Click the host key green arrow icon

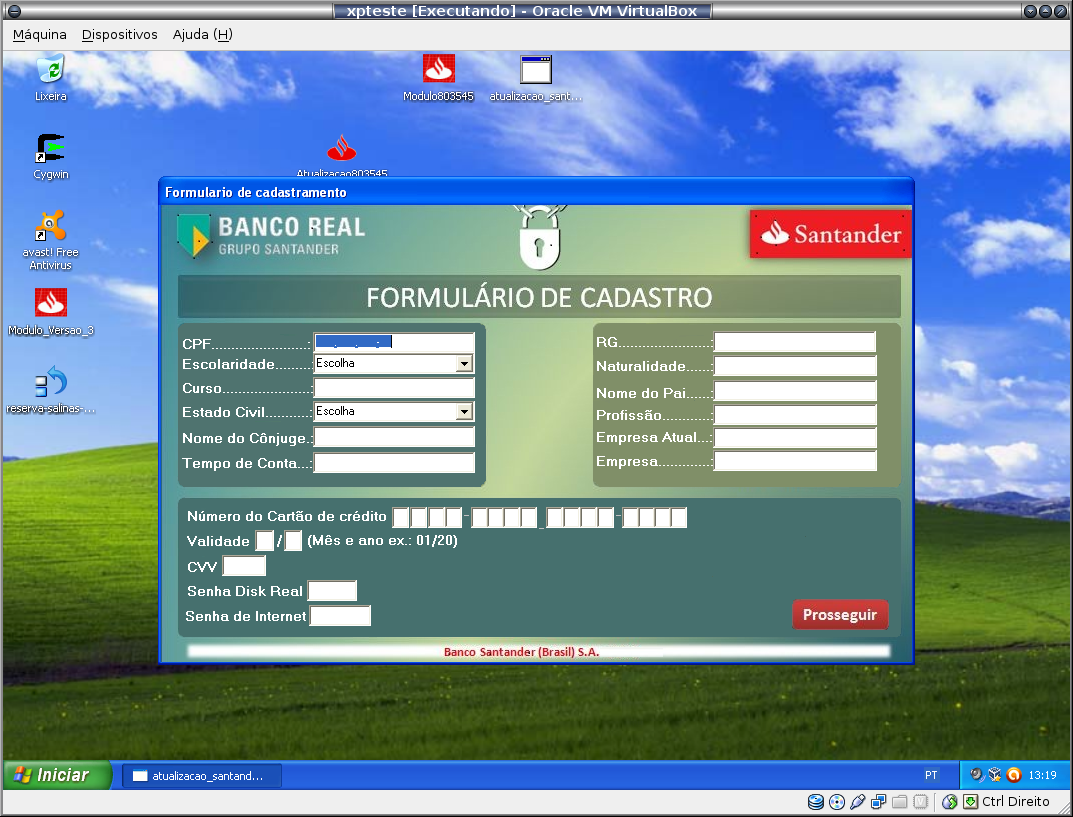tap(970, 801)
